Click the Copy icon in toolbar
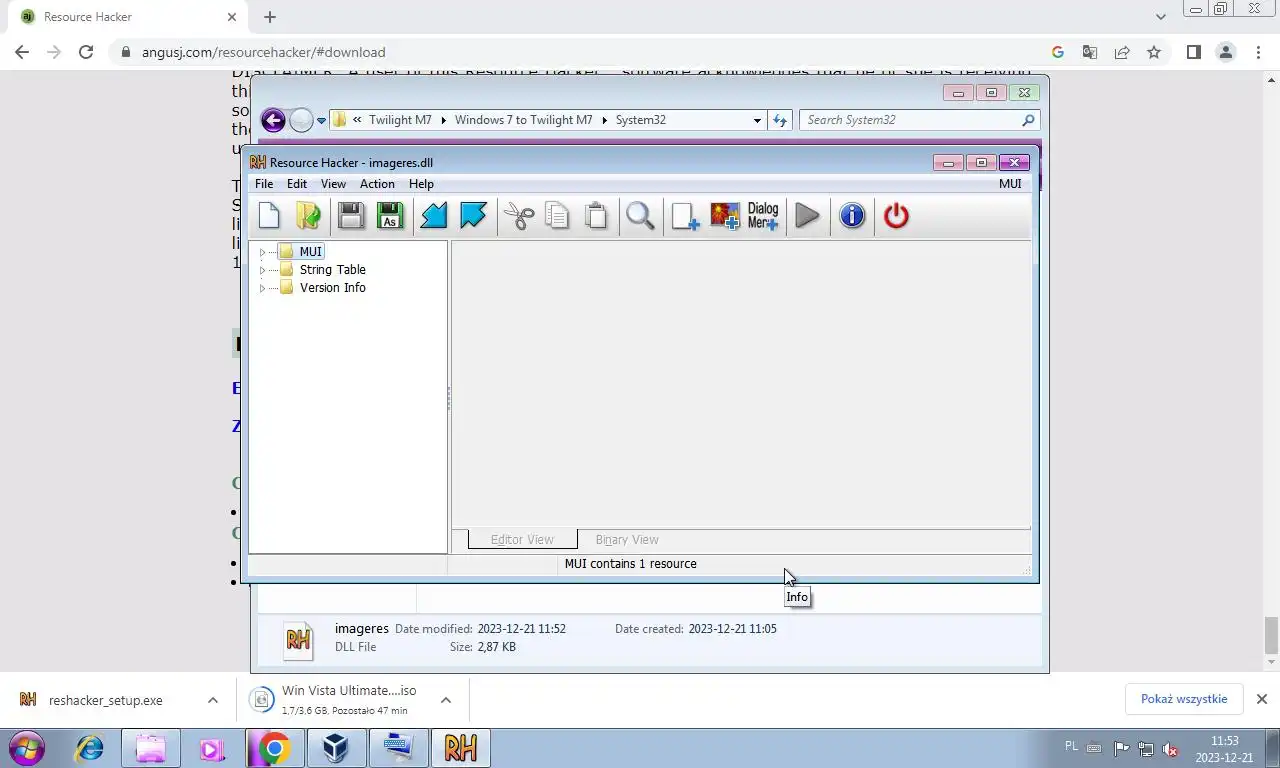The image size is (1280, 768). coord(557,216)
